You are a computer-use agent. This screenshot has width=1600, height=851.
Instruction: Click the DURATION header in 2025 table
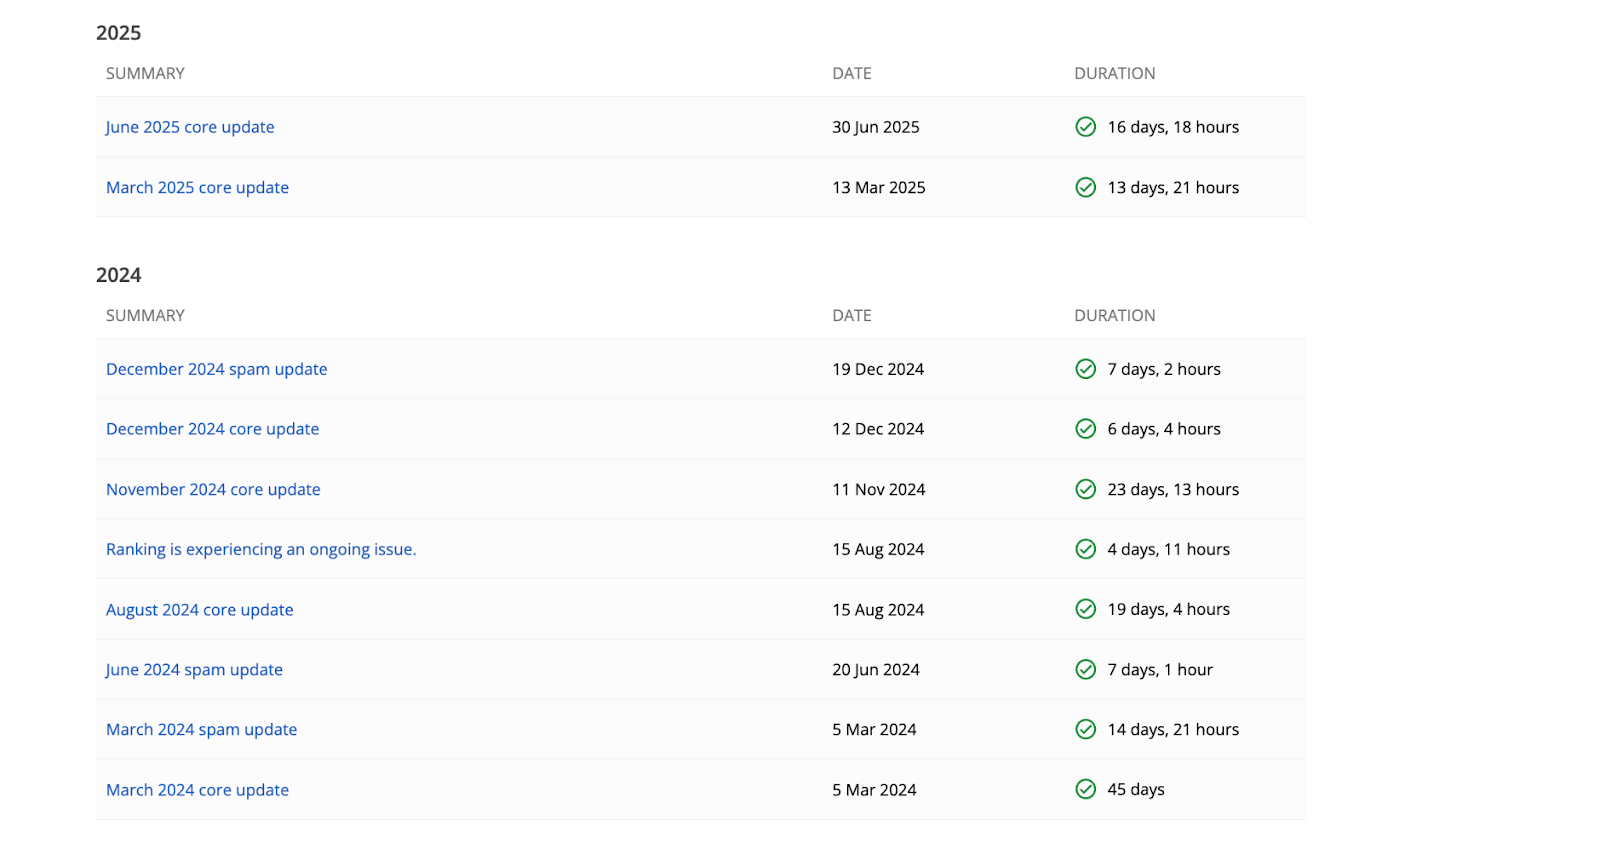1114,73
